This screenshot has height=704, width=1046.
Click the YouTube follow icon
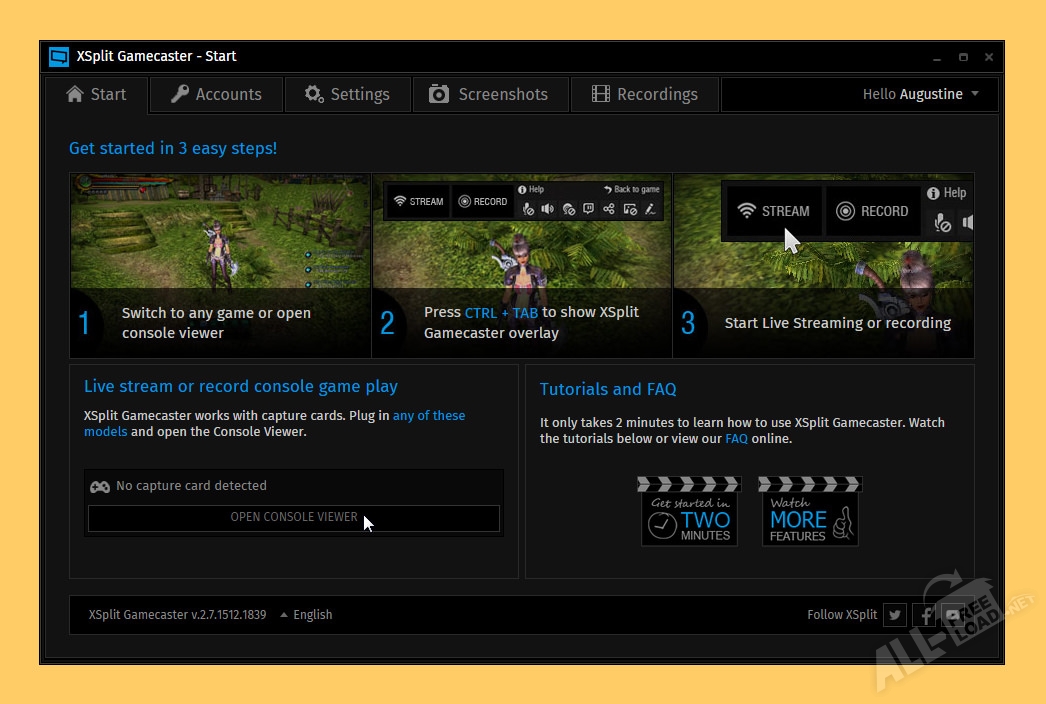[x=955, y=615]
